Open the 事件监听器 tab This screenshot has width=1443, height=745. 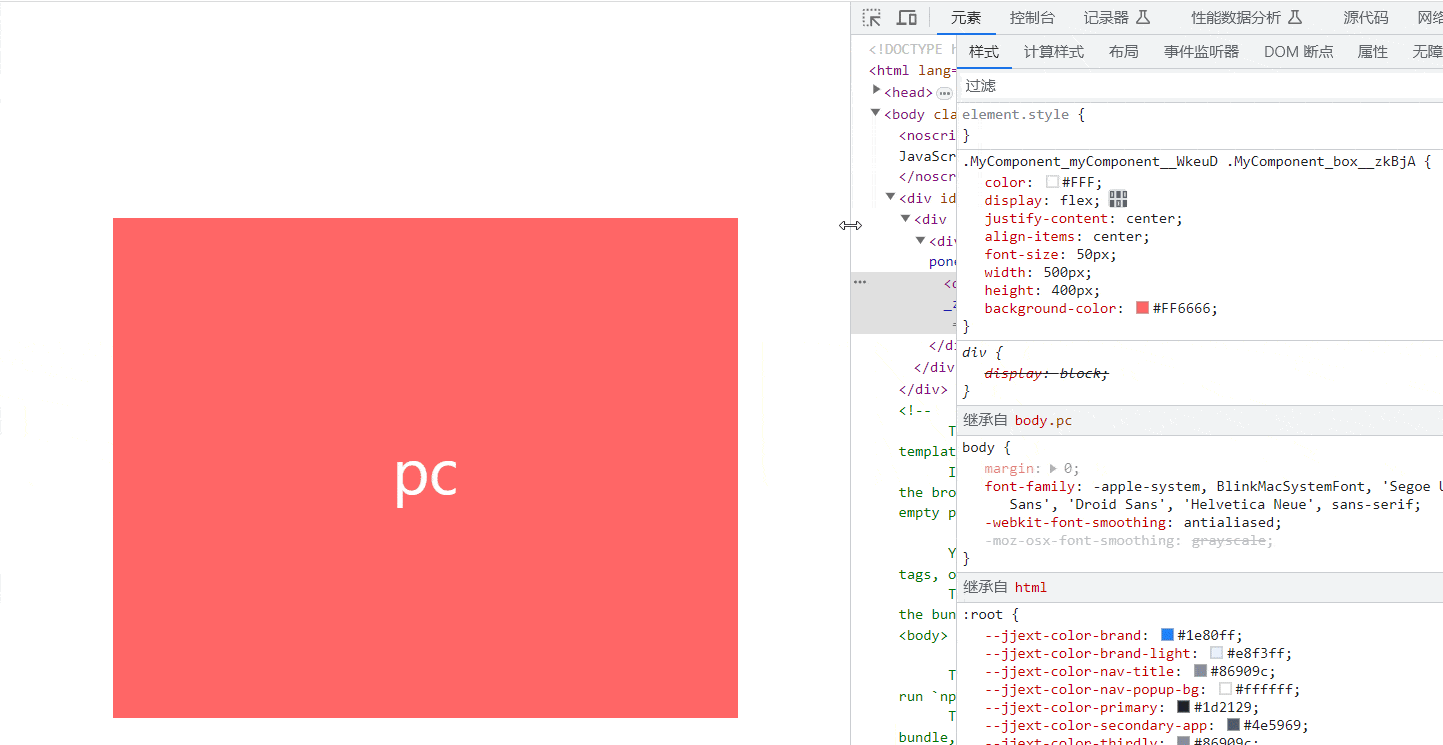pos(1201,52)
